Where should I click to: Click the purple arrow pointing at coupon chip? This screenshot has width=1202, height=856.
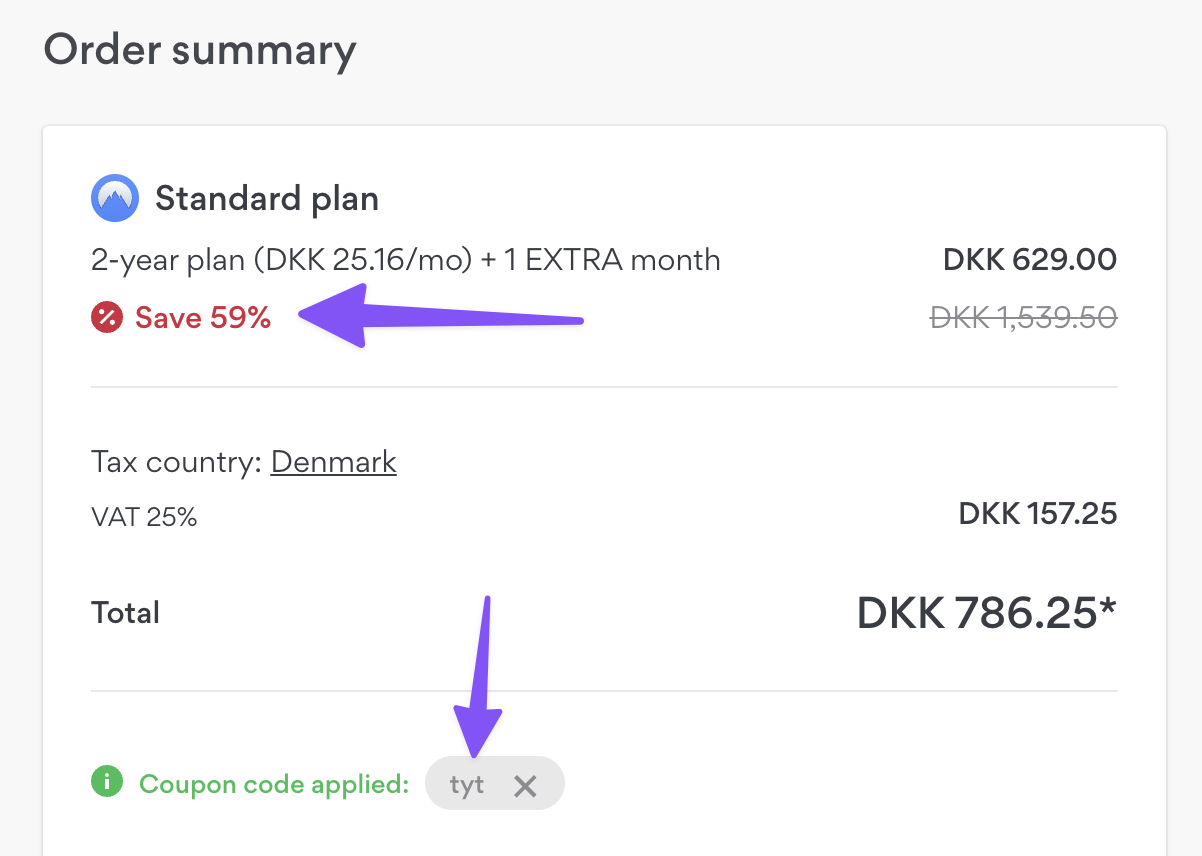pyautogui.click(x=481, y=676)
